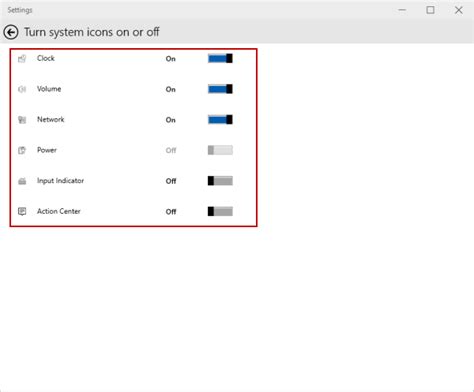The image size is (474, 392).
Task: Select the Volume label
Action: click(x=49, y=89)
